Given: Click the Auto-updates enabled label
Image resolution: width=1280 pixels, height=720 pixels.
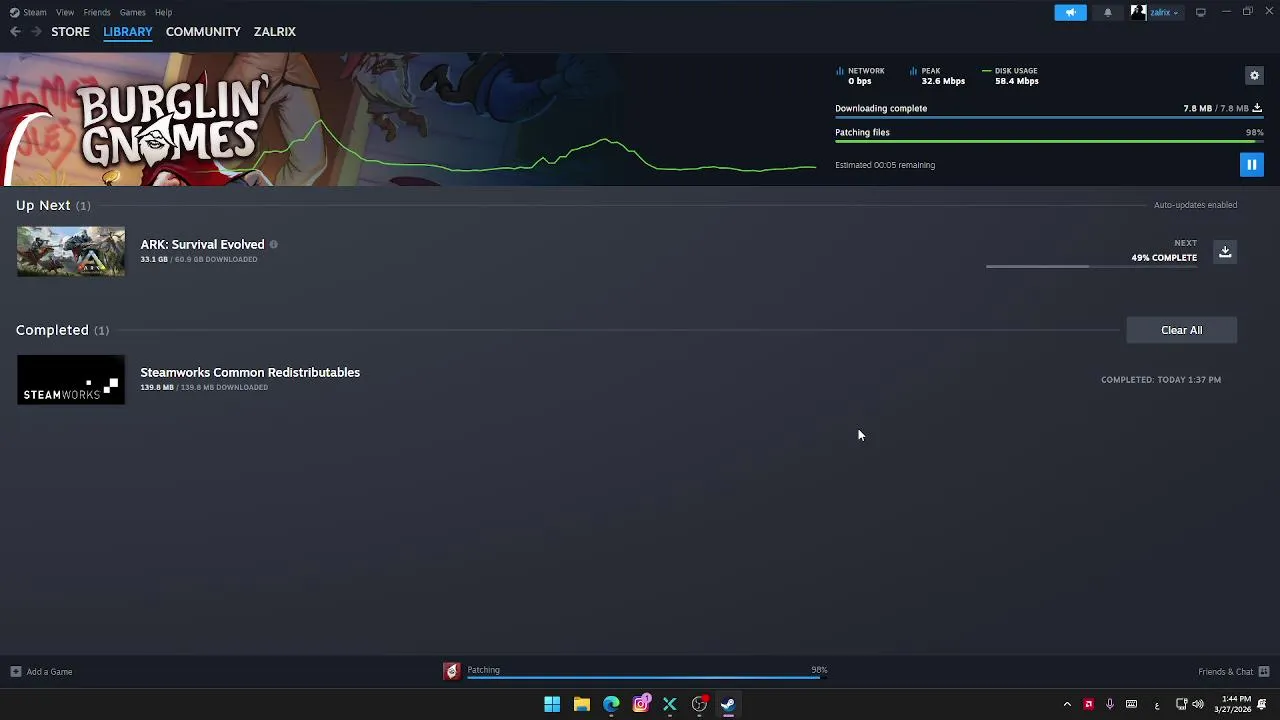Looking at the screenshot, I should [x=1195, y=205].
